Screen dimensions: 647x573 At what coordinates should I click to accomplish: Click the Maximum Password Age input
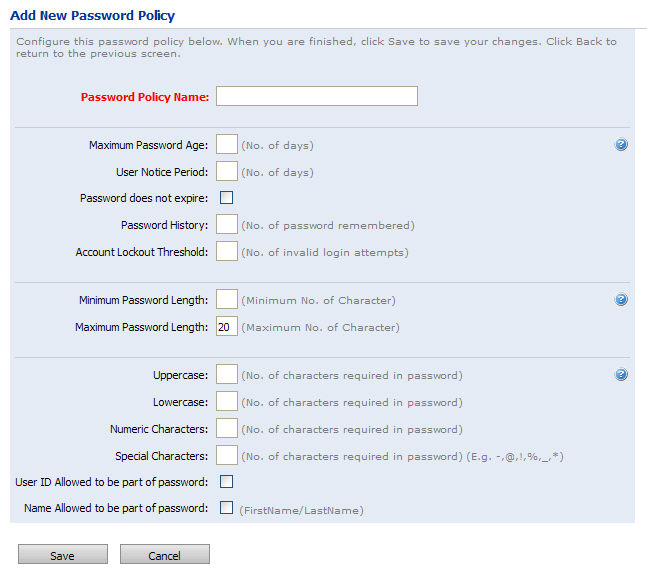[x=226, y=145]
